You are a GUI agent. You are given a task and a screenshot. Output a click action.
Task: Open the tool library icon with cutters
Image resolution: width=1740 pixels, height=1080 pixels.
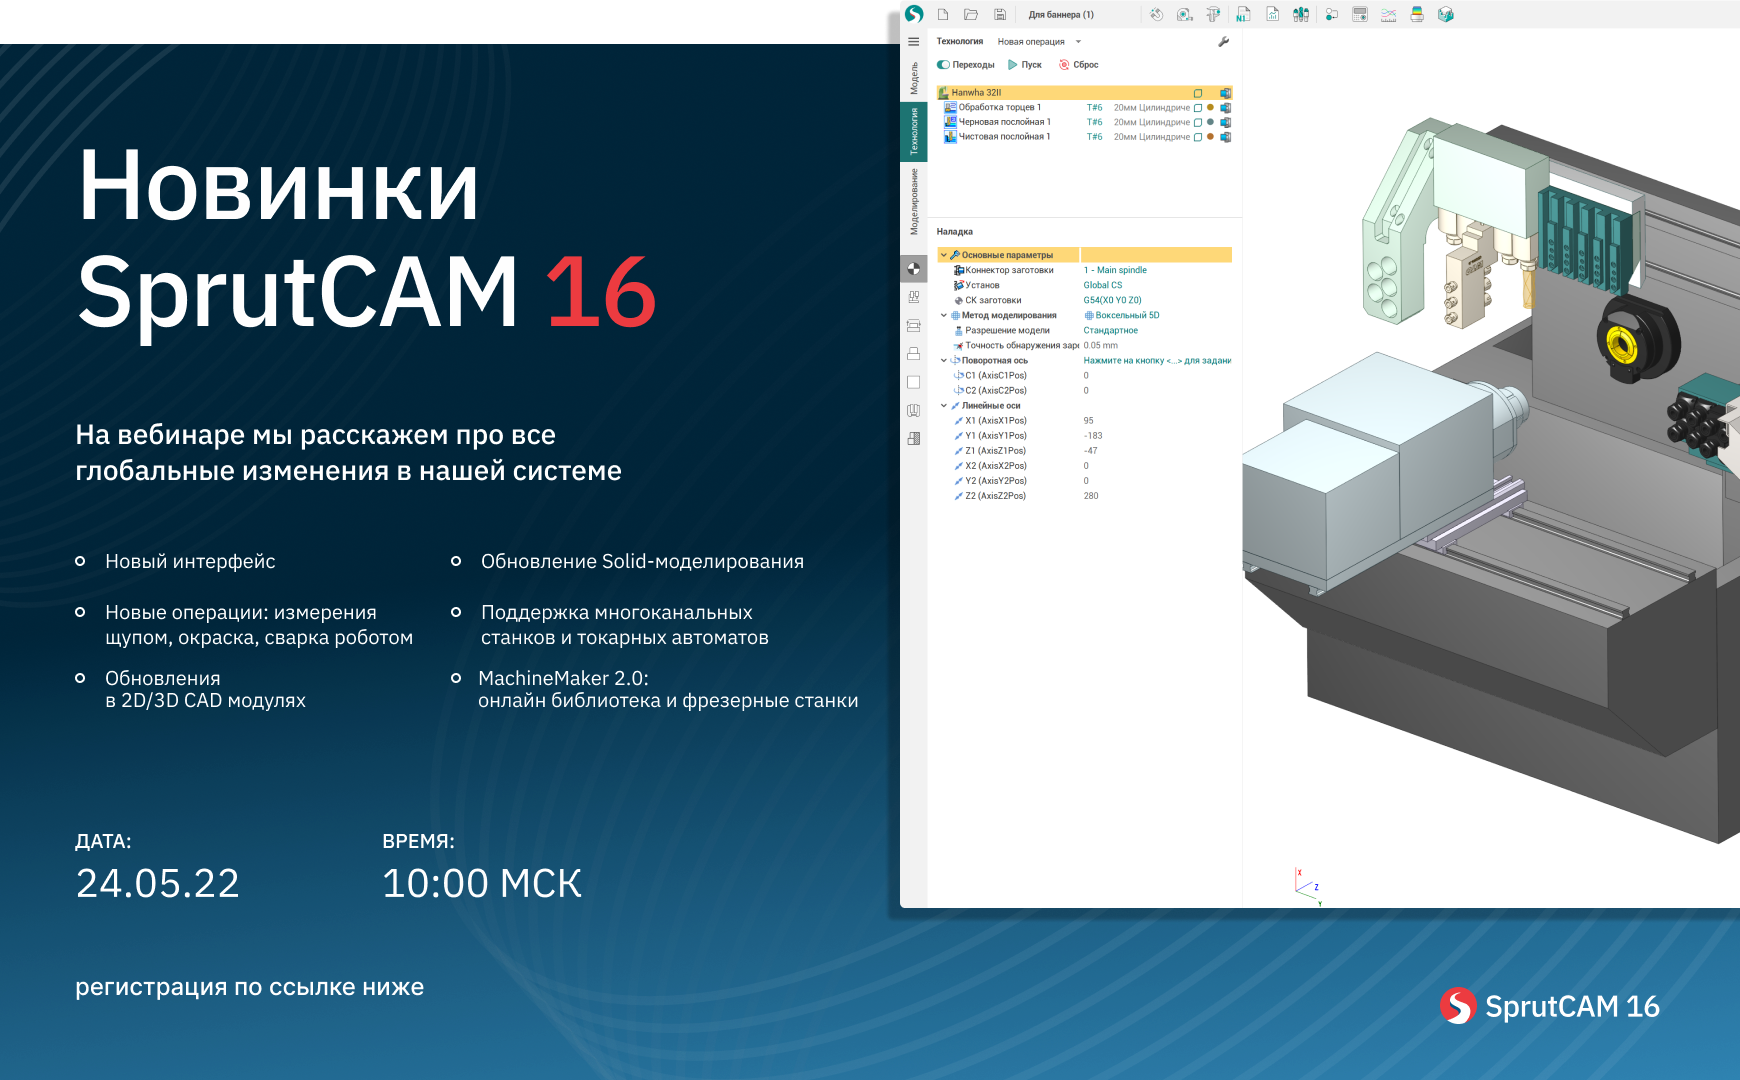(1301, 14)
